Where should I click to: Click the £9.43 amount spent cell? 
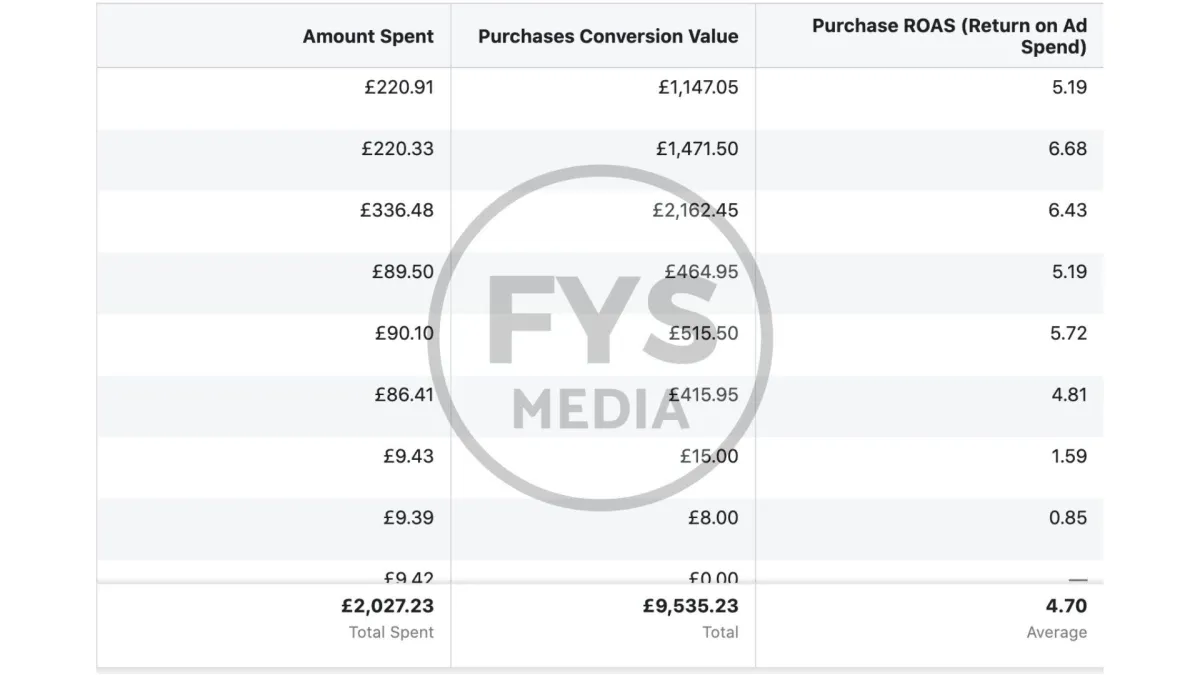[x=408, y=457]
